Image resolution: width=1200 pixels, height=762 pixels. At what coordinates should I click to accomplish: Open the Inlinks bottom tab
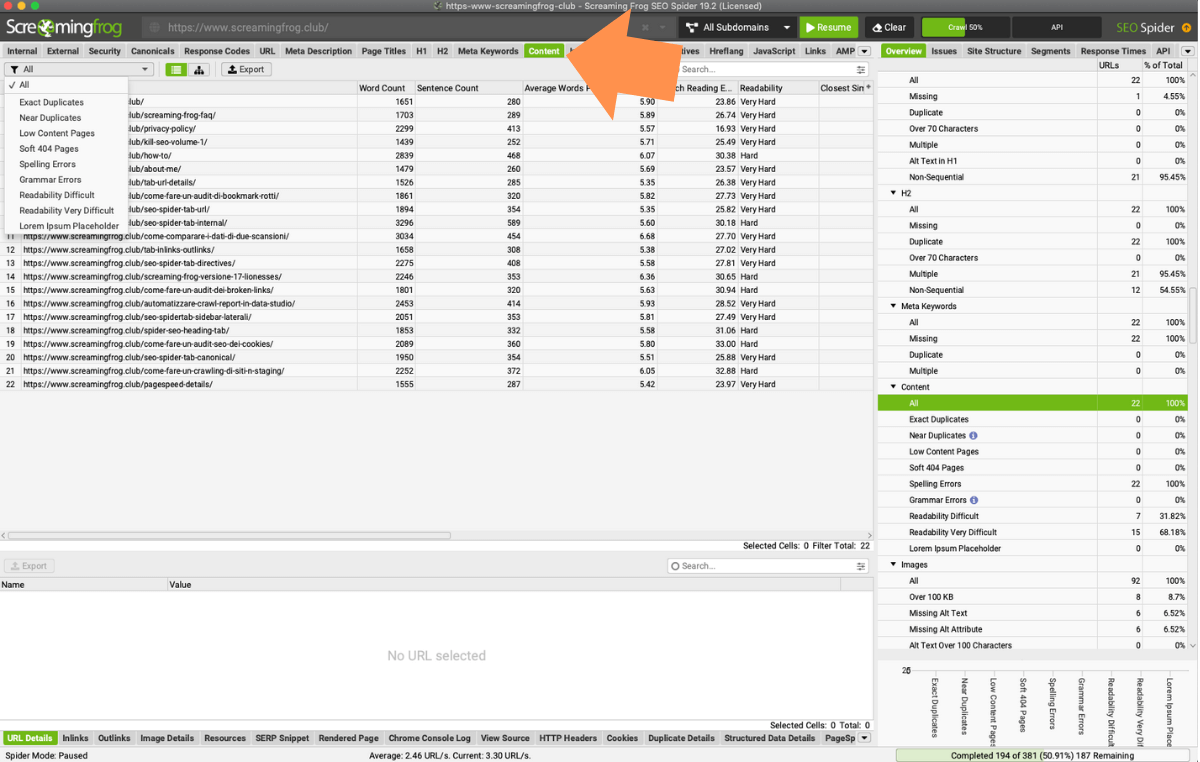pos(75,738)
